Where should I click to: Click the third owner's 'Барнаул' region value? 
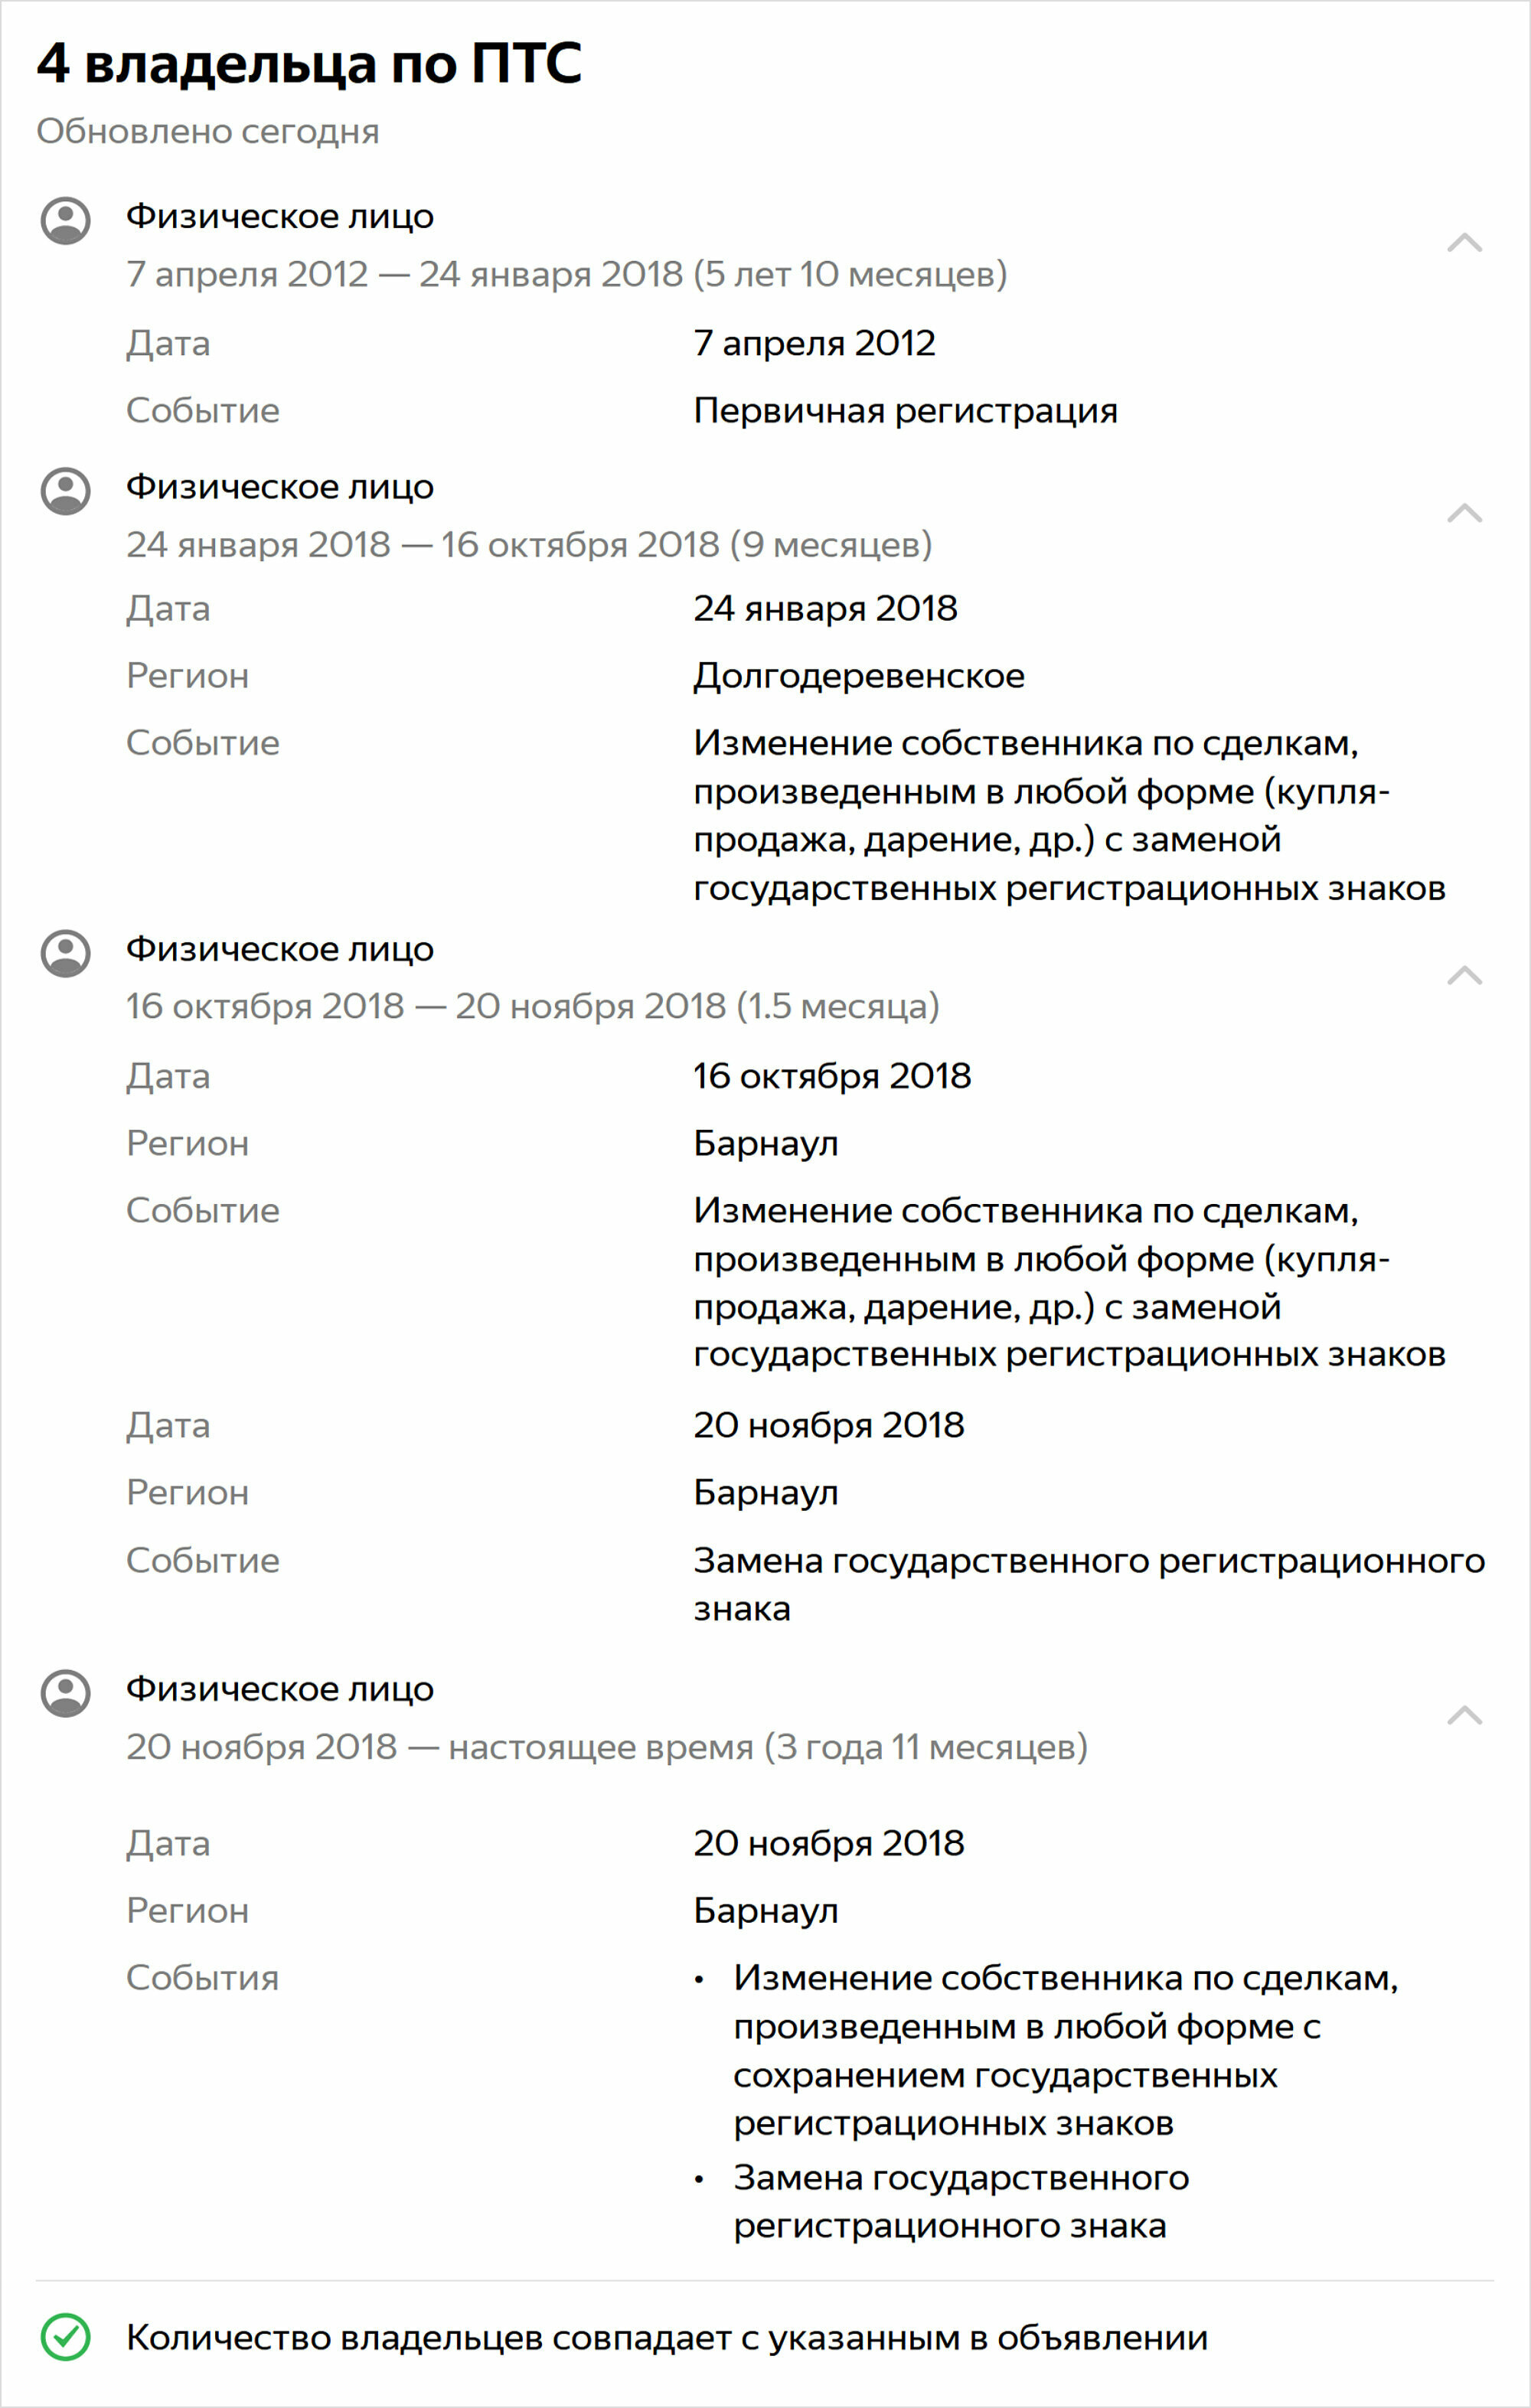pyautogui.click(x=766, y=1143)
